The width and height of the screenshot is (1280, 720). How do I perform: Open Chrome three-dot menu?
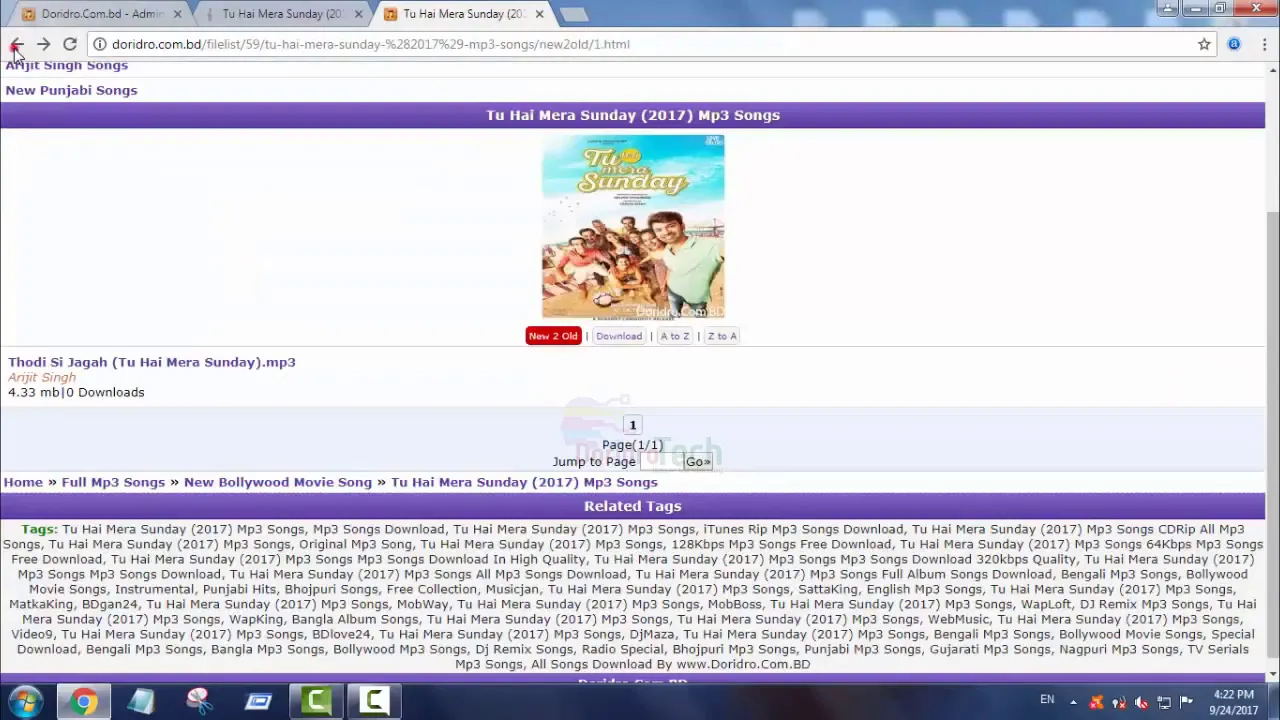(x=1264, y=44)
